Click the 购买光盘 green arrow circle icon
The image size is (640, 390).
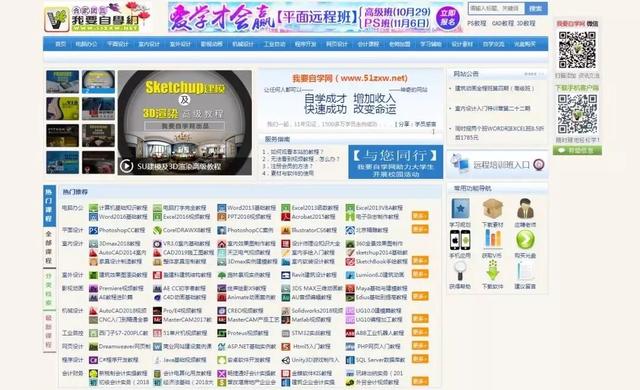pos(525,239)
